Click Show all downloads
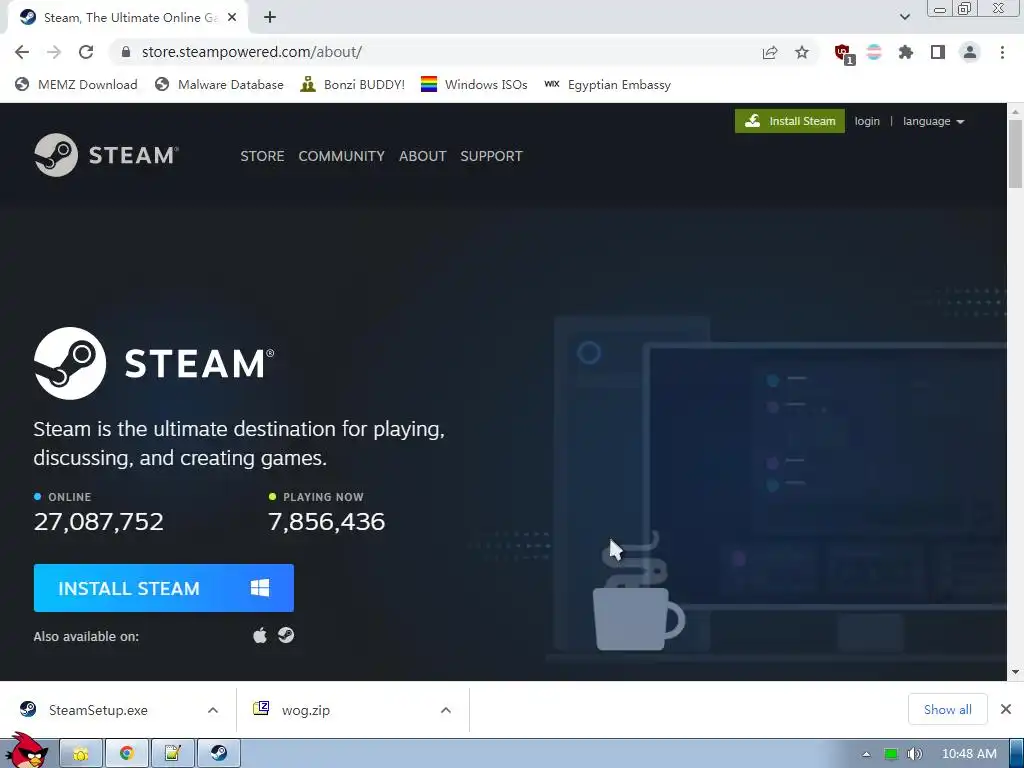The image size is (1024, 768). pyautogui.click(x=947, y=709)
